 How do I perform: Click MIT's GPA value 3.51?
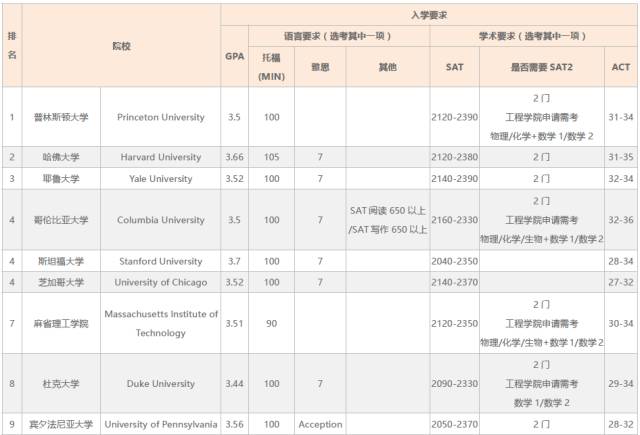click(234, 323)
